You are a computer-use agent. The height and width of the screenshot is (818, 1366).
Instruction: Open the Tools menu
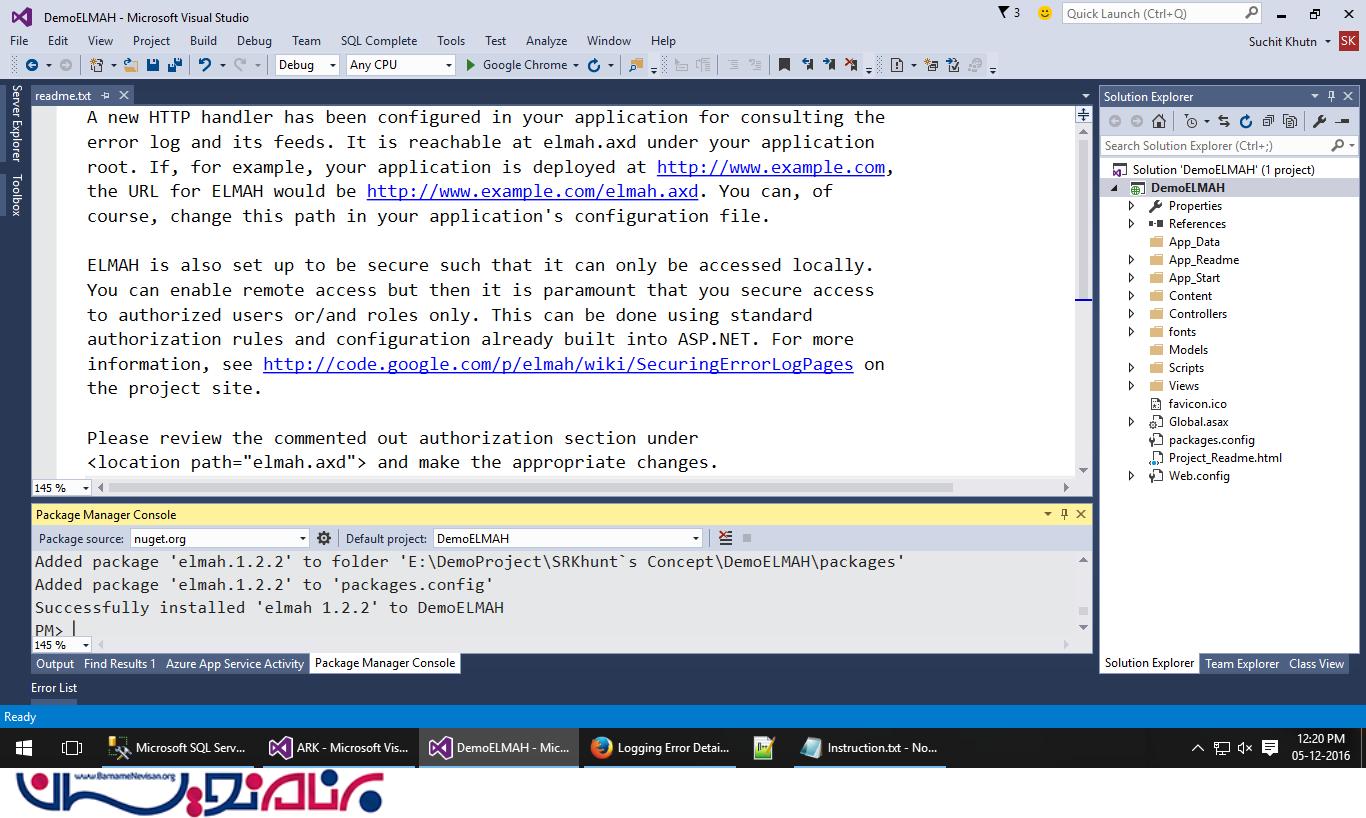[451, 41]
